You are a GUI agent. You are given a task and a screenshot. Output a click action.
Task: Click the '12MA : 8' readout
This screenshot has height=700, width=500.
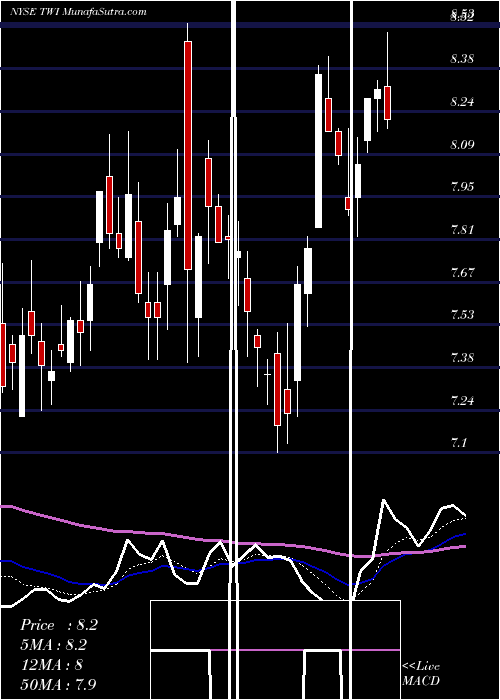(x=51, y=665)
